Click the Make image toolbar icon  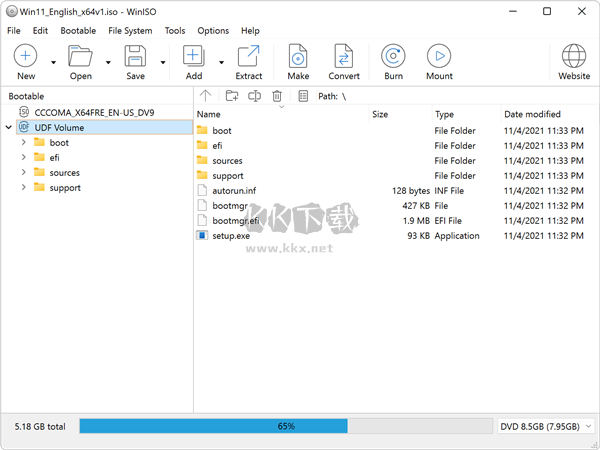click(x=298, y=56)
